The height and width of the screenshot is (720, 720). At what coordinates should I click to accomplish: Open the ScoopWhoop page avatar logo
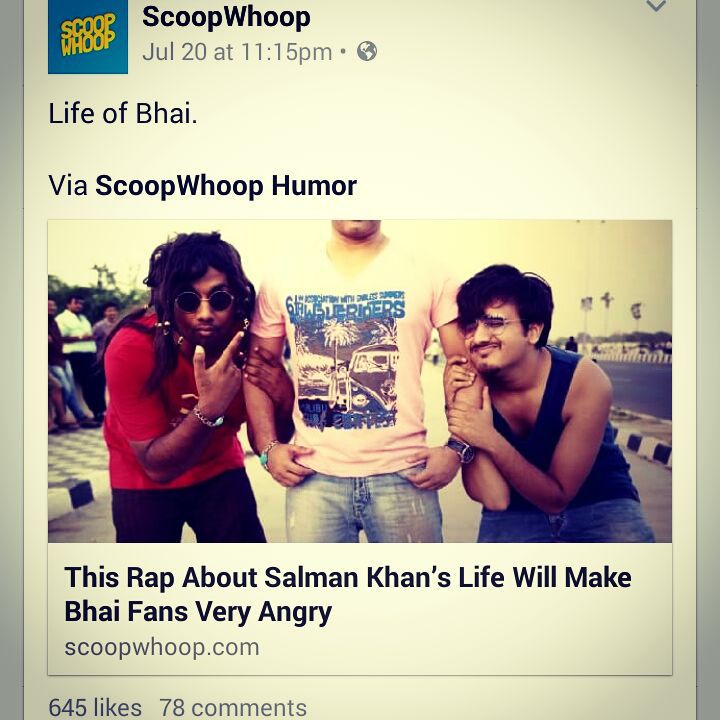[88, 37]
